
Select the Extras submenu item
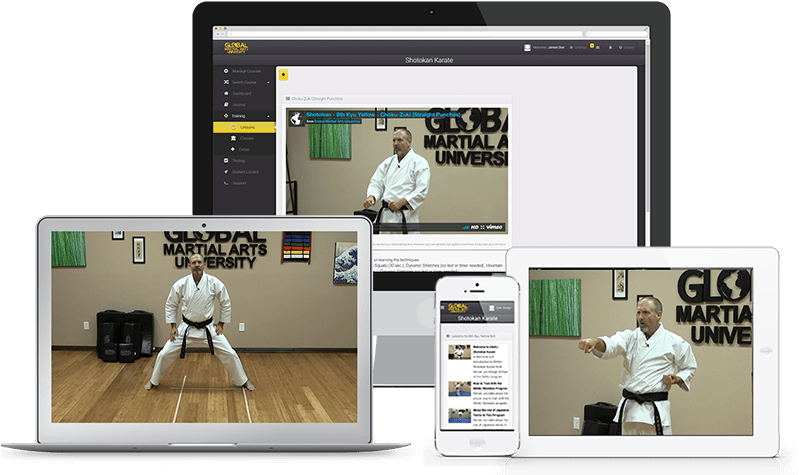tap(244, 149)
